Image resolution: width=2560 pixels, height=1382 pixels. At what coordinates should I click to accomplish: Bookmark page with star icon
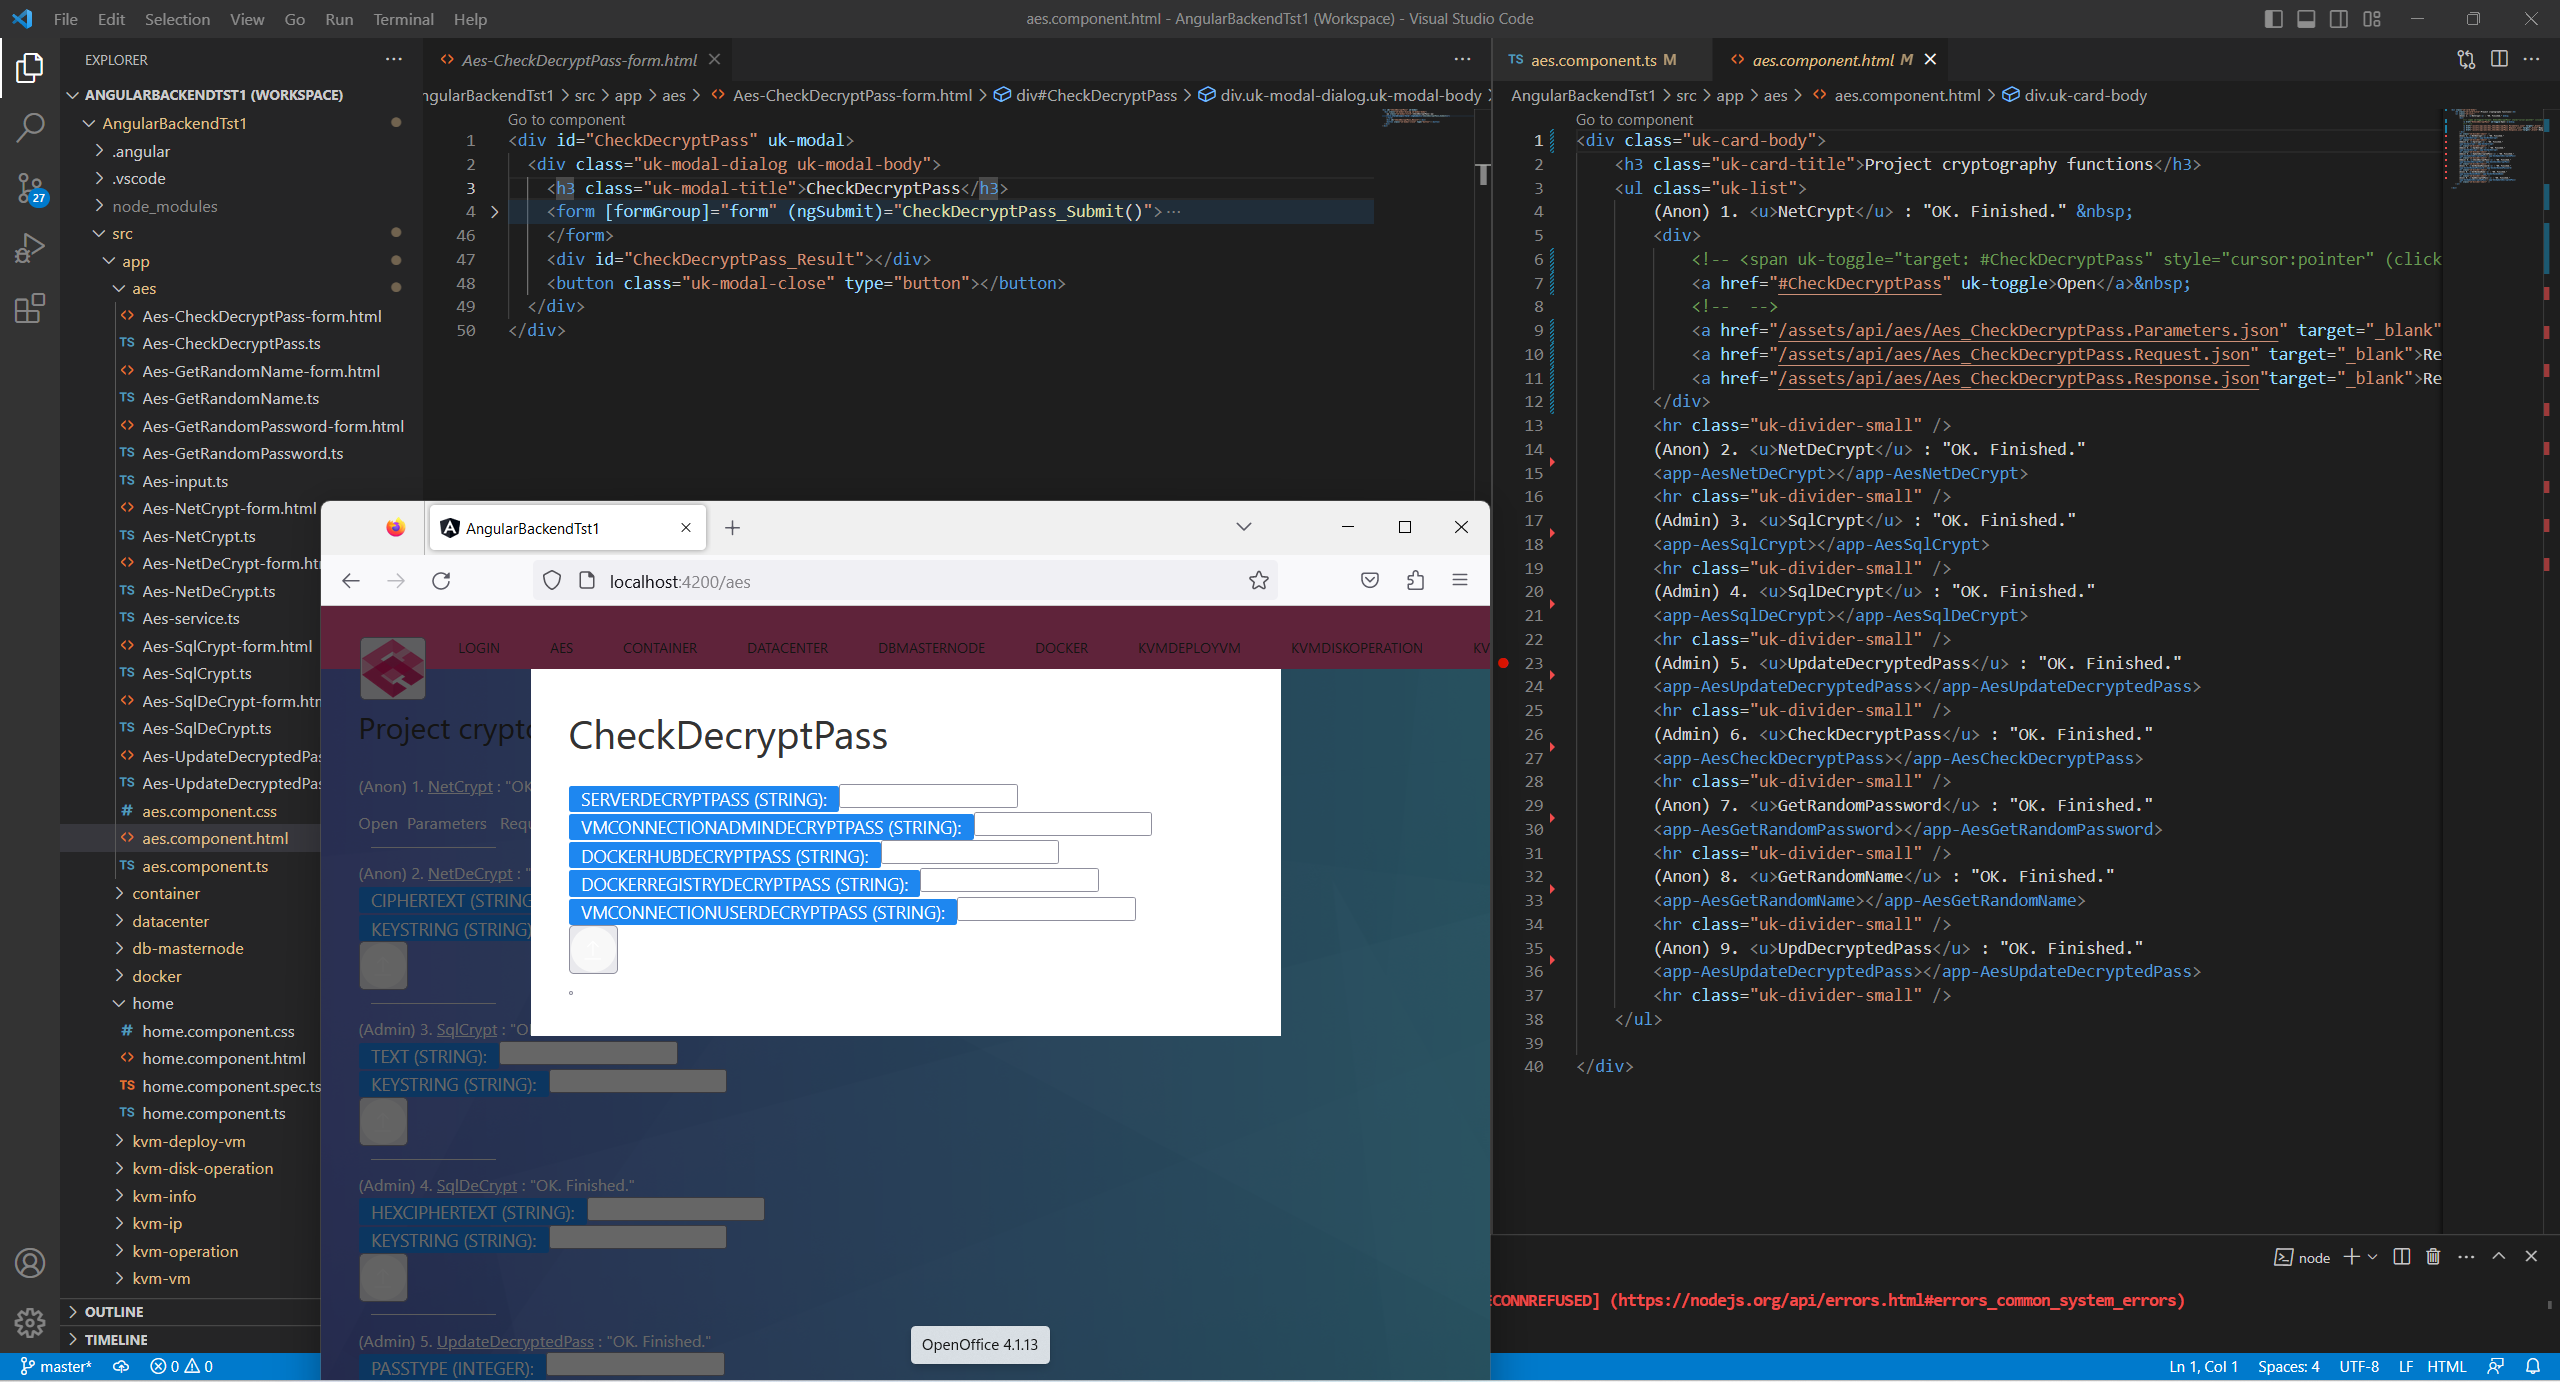pyautogui.click(x=1258, y=581)
